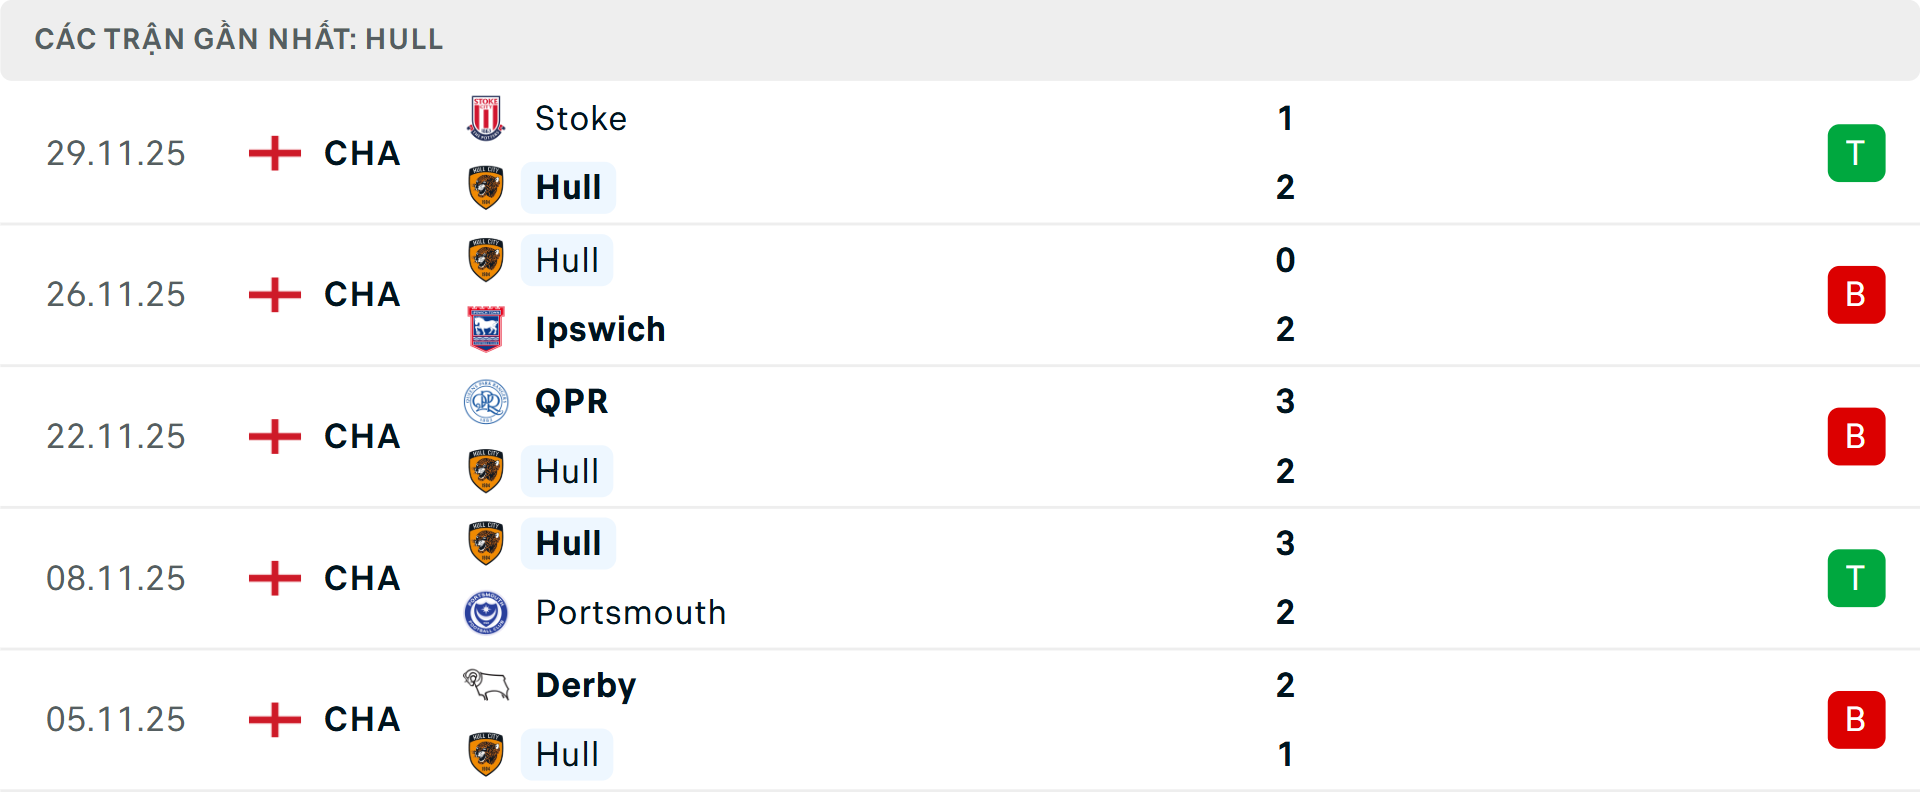This screenshot has height=792, width=1920.
Task: Click red B badge for Ipswich match
Action: [x=1856, y=295]
